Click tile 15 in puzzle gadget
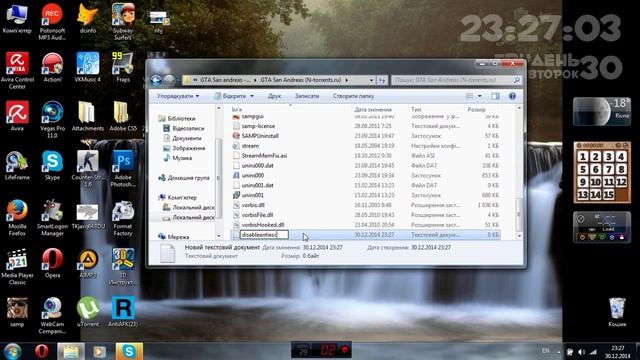The width and height of the screenshot is (640, 360). coord(609,195)
